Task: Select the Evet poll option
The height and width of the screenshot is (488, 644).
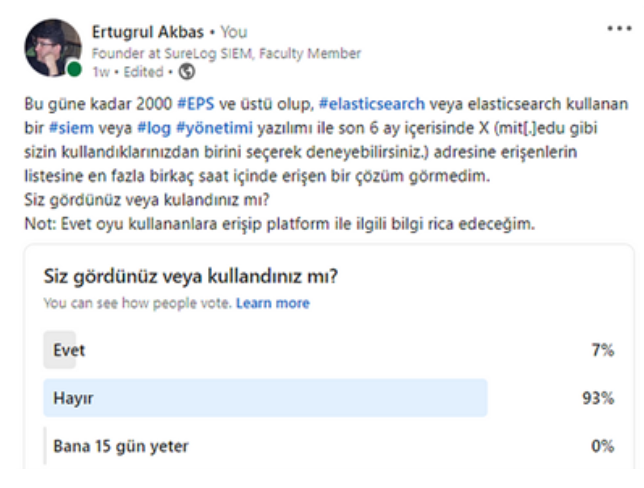Action: coord(70,350)
